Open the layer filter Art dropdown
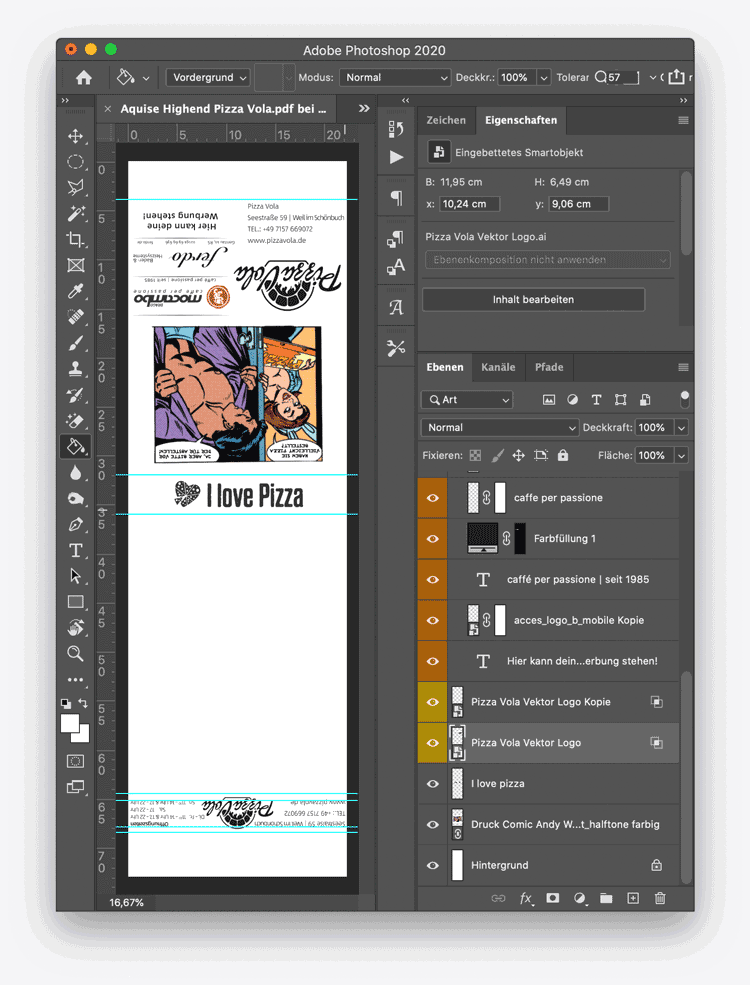This screenshot has height=985, width=750. (x=467, y=400)
